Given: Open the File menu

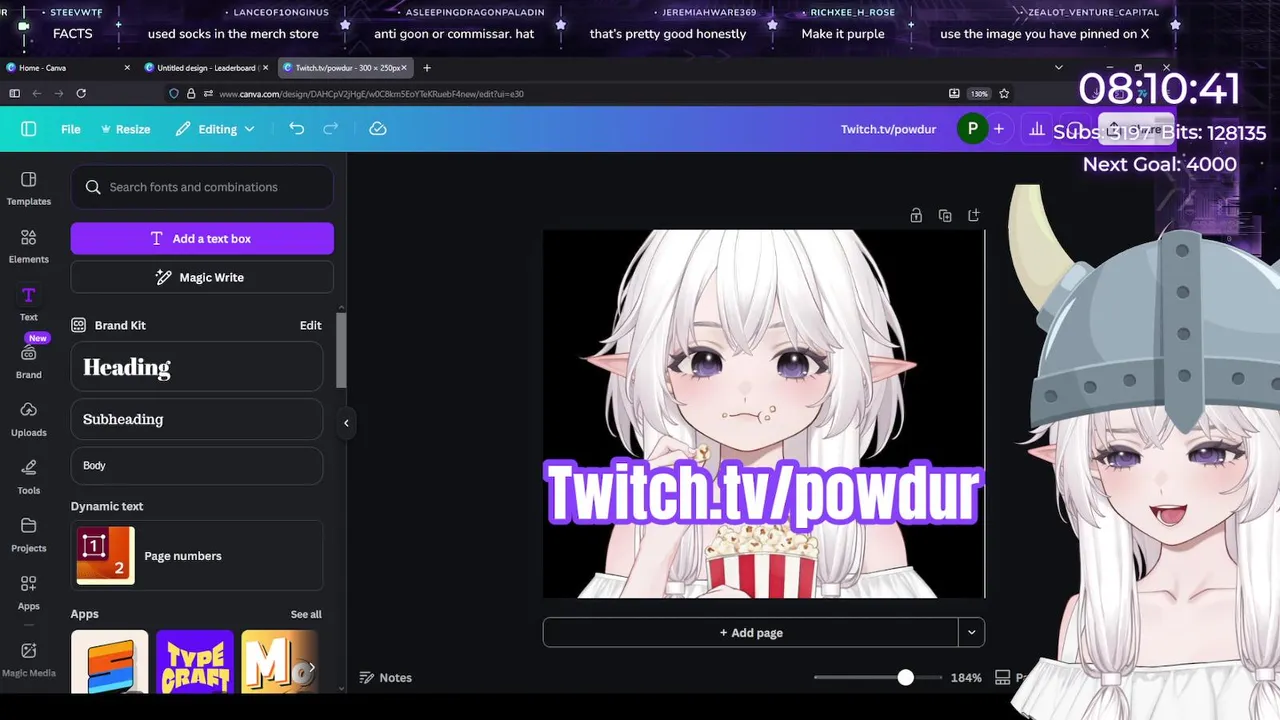Looking at the screenshot, I should click(70, 129).
